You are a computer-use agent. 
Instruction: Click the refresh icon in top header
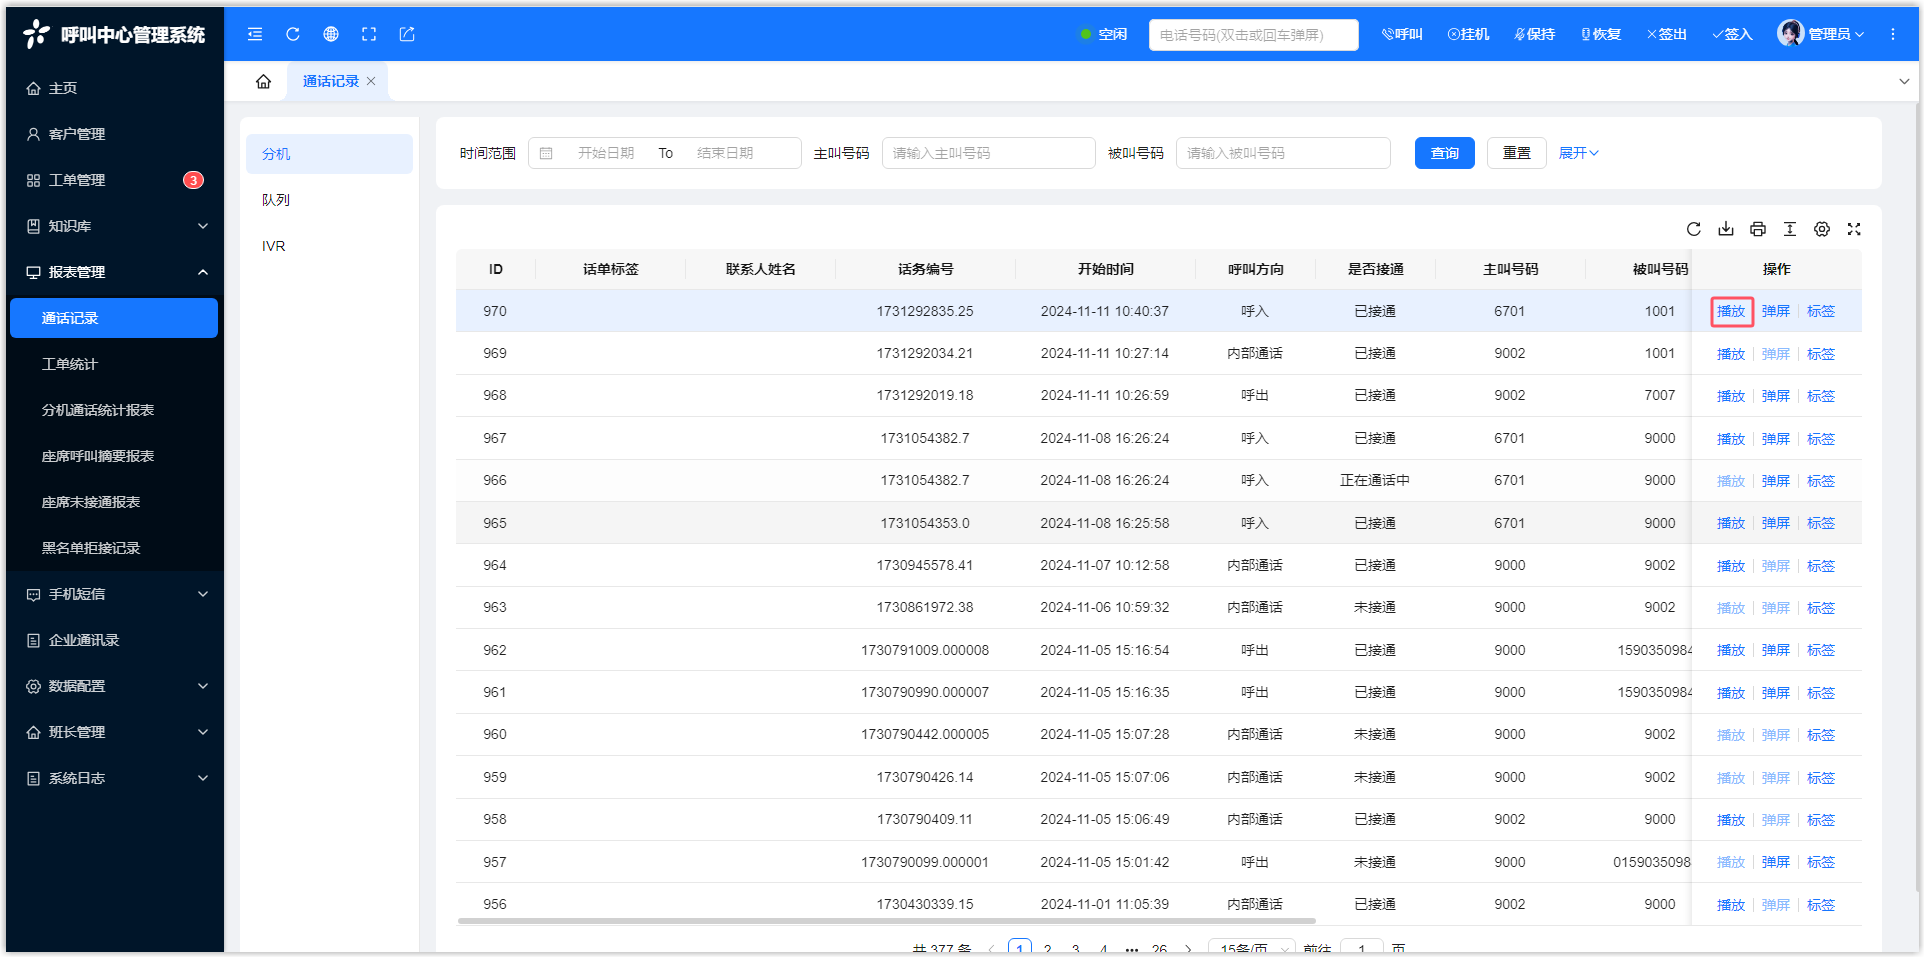(x=293, y=34)
